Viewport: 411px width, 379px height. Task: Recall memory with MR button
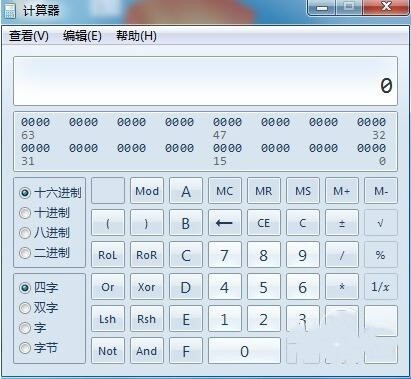coord(264,191)
